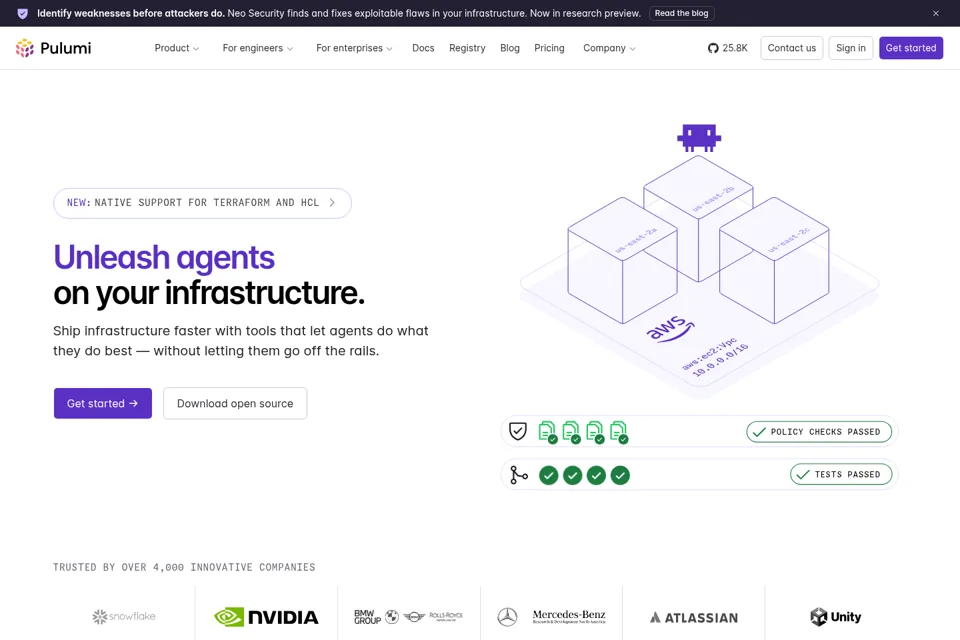
Task: Click the fourth green test checkmark circle
Action: (x=620, y=475)
